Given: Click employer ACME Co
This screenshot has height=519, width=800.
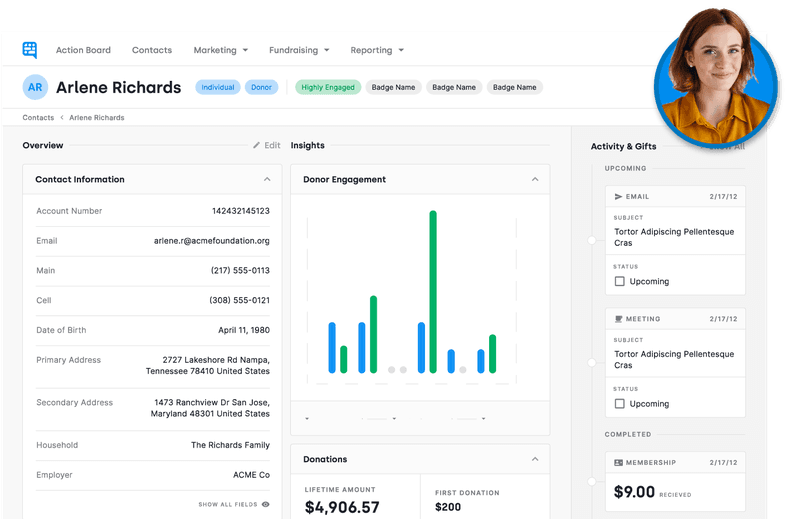Looking at the screenshot, I should pos(252,475).
